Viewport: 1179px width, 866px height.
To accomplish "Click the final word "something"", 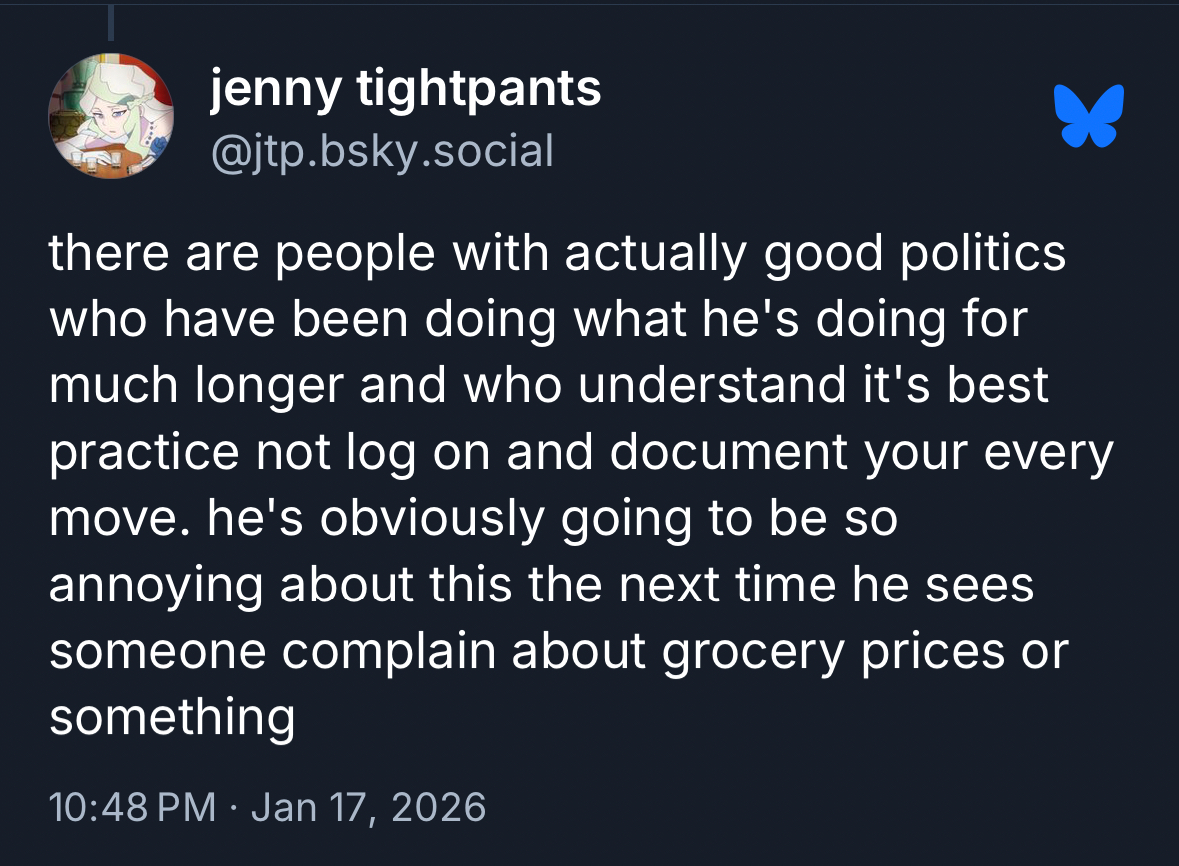I will (172, 718).
